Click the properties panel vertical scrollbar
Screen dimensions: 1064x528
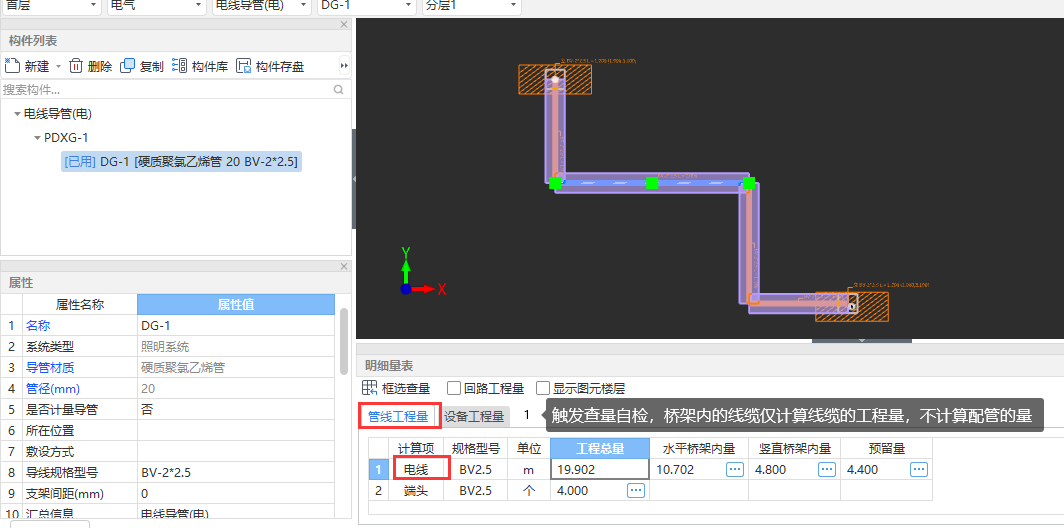tap(344, 340)
